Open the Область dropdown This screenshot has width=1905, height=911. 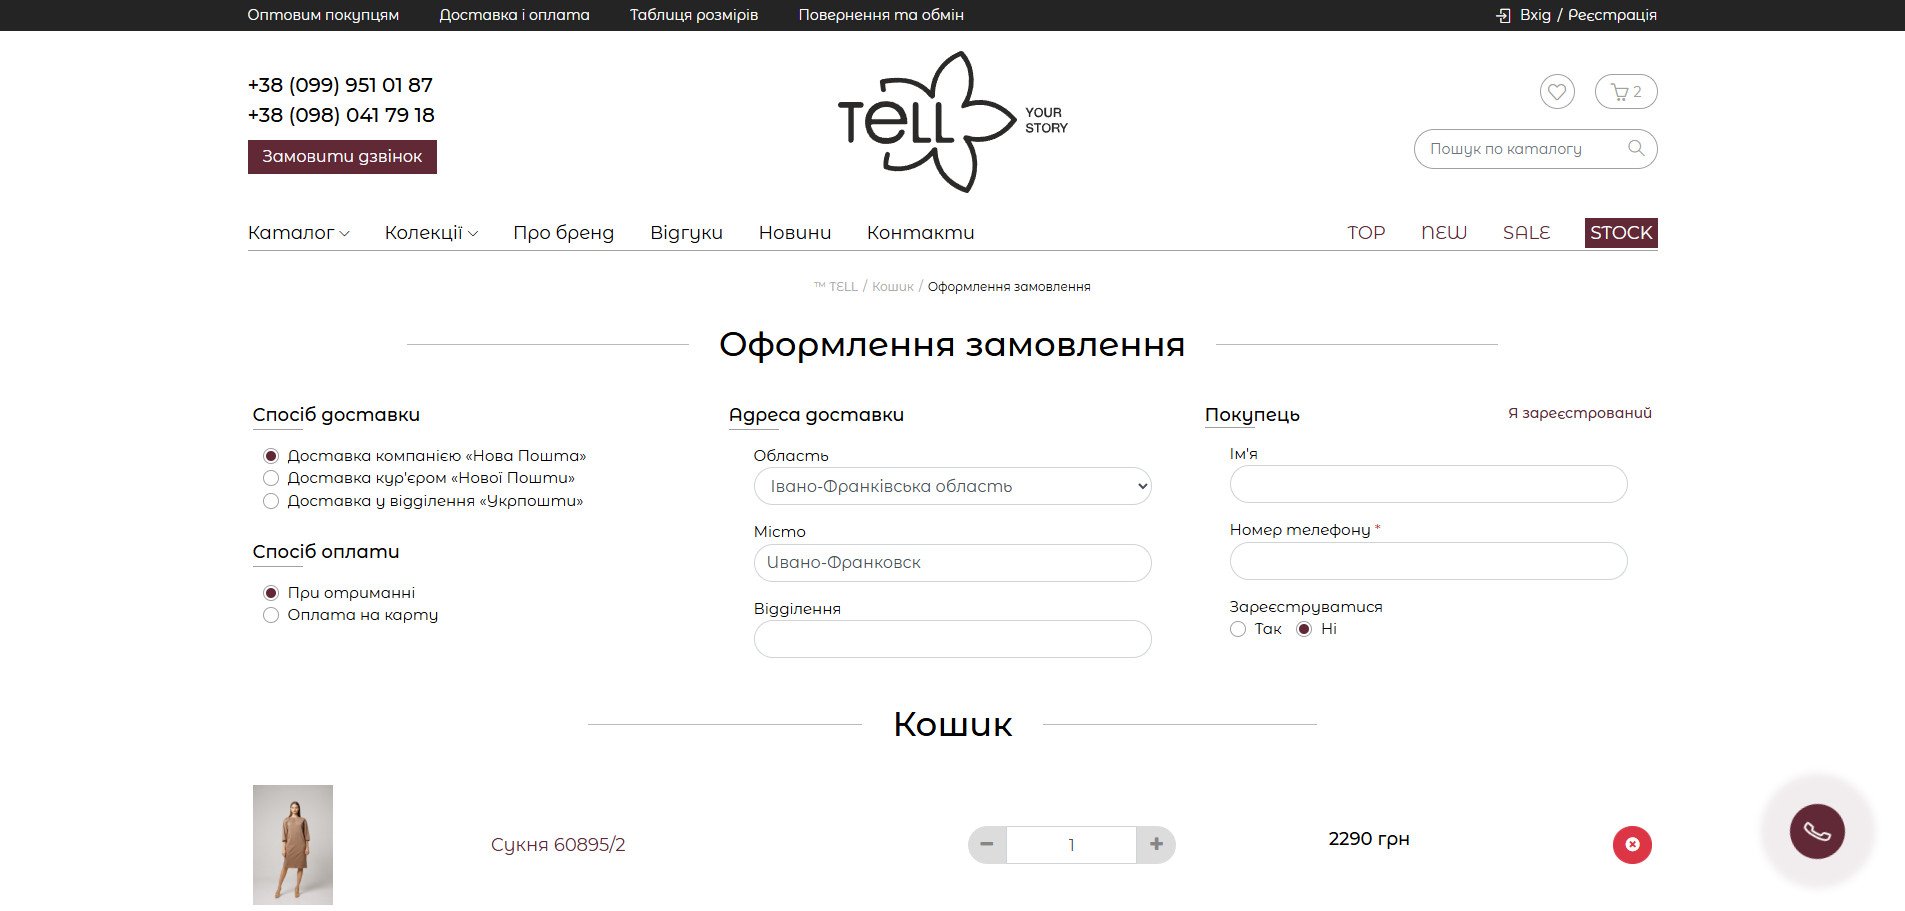tap(952, 486)
